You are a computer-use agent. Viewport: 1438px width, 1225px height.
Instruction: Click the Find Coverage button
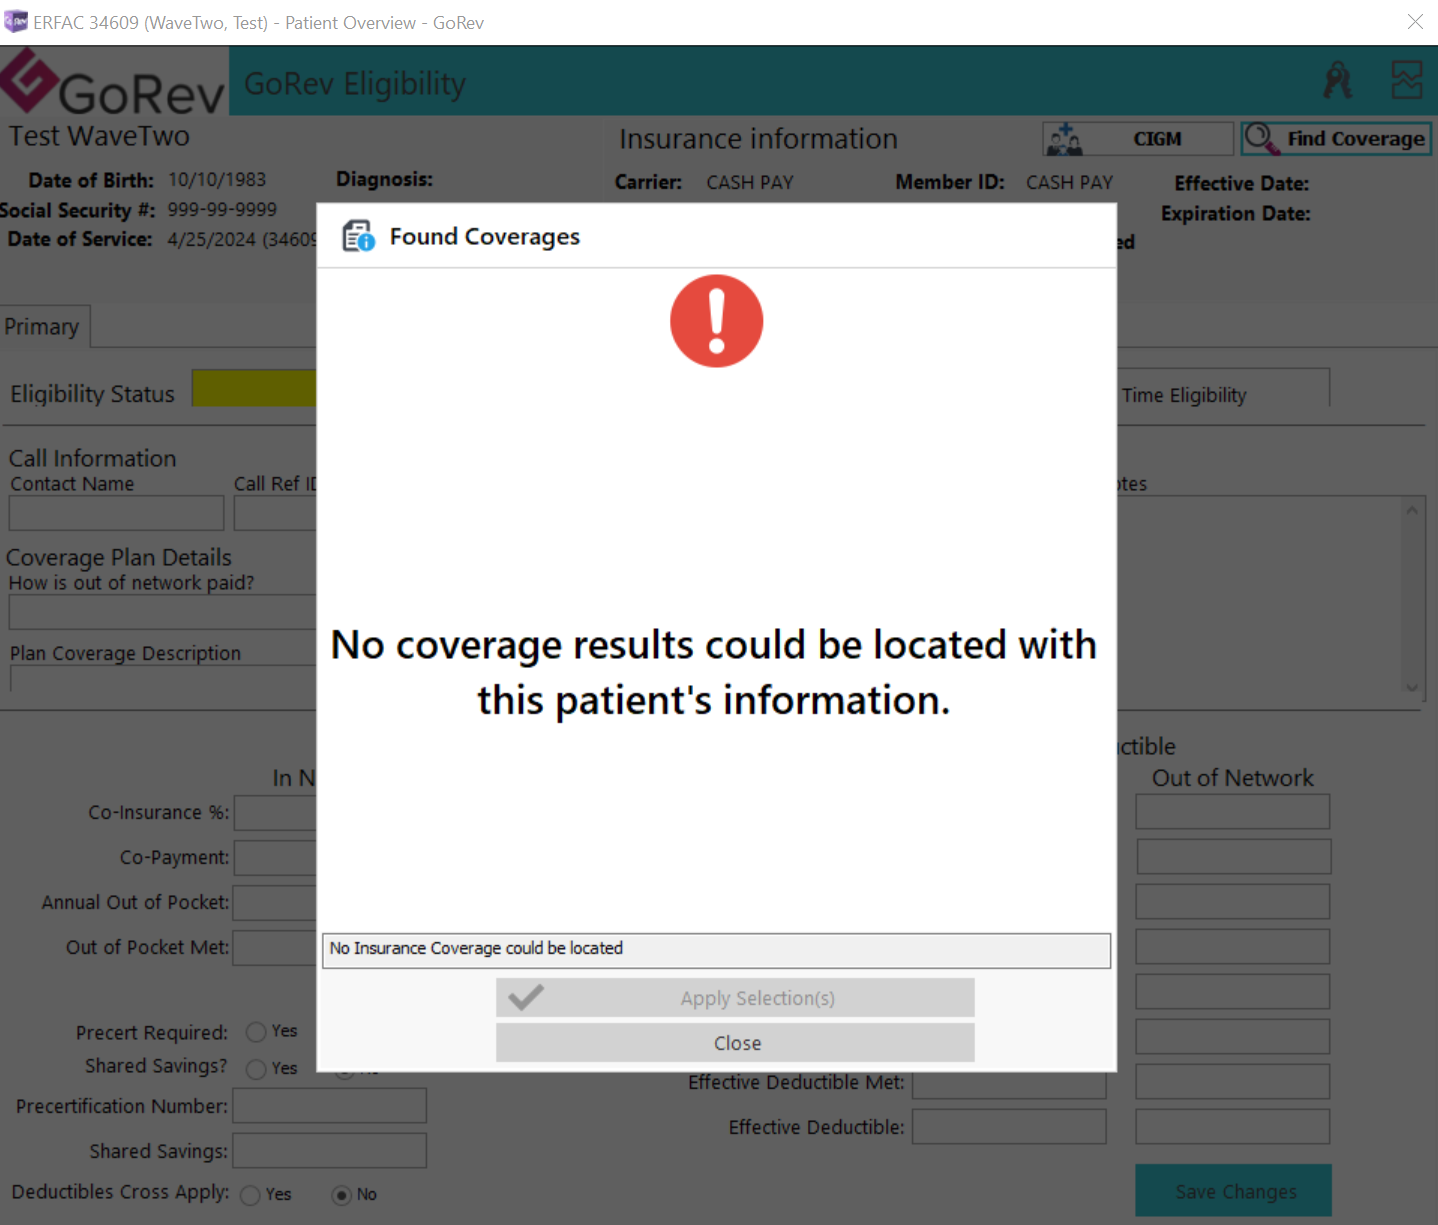pyautogui.click(x=1336, y=138)
